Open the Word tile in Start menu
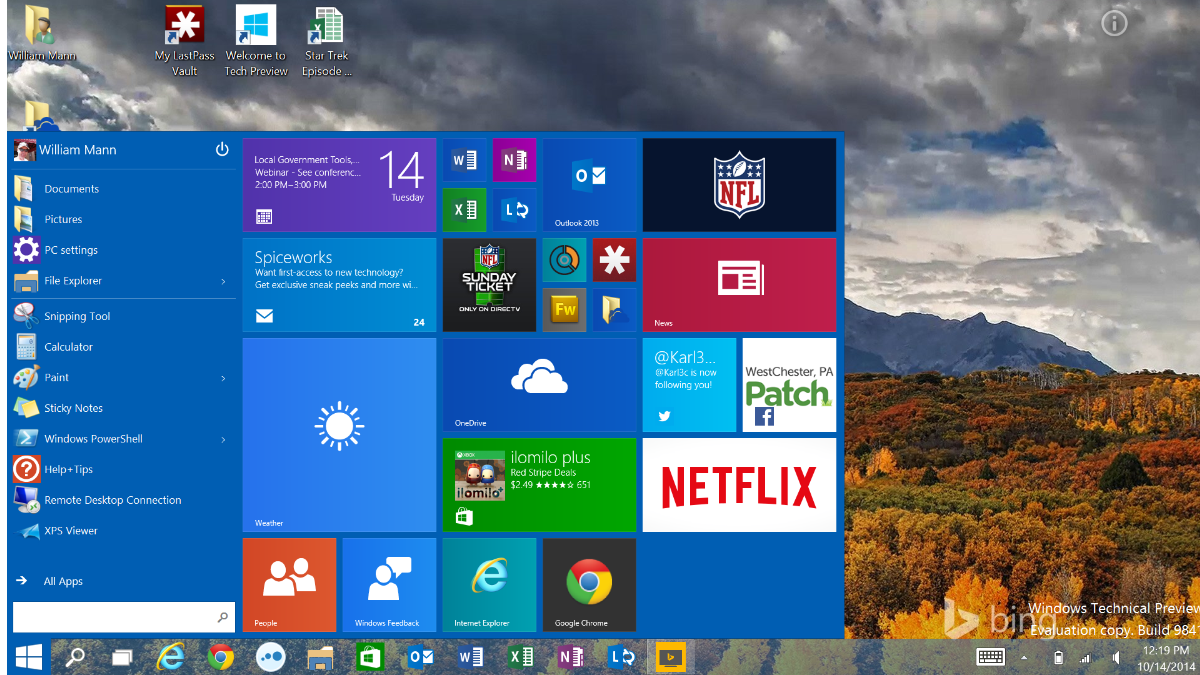The image size is (1200, 675). pos(464,160)
